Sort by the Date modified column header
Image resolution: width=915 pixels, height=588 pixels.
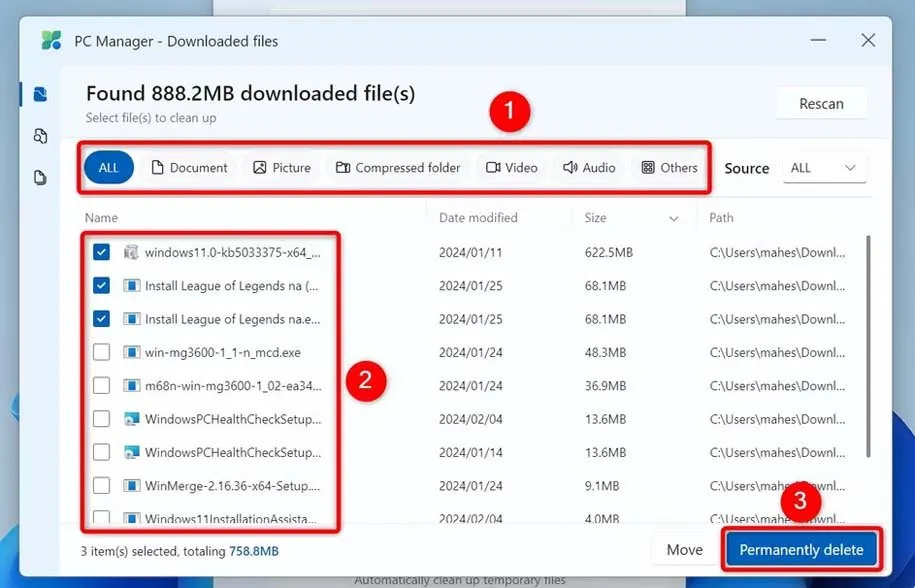pos(478,218)
